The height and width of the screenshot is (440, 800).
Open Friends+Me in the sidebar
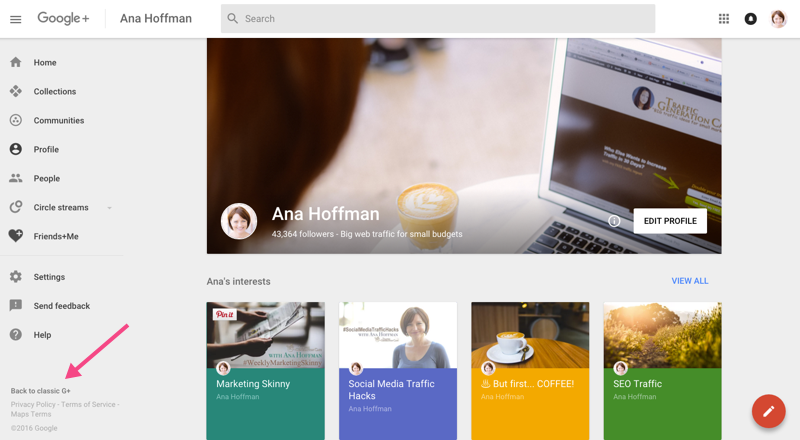[x=56, y=236]
